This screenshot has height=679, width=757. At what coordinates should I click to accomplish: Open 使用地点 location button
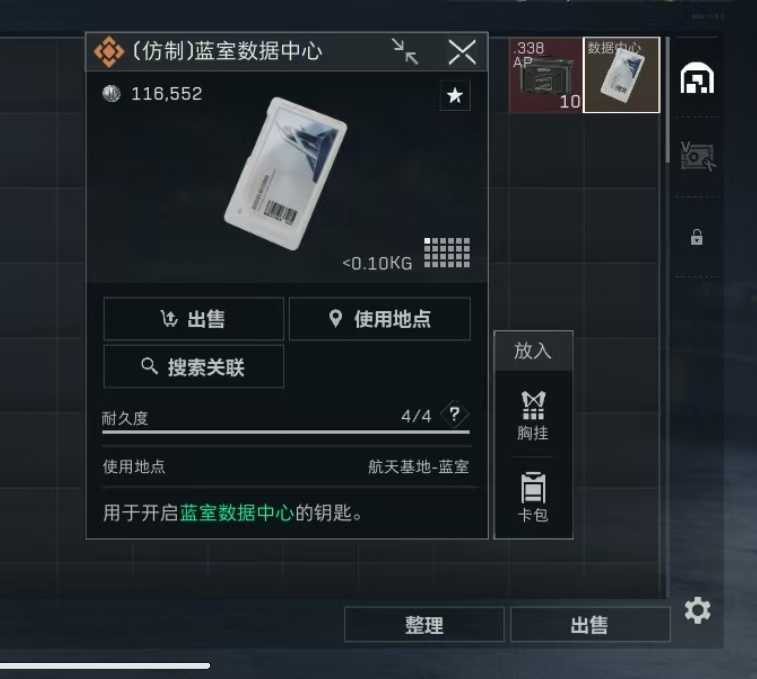click(x=379, y=319)
